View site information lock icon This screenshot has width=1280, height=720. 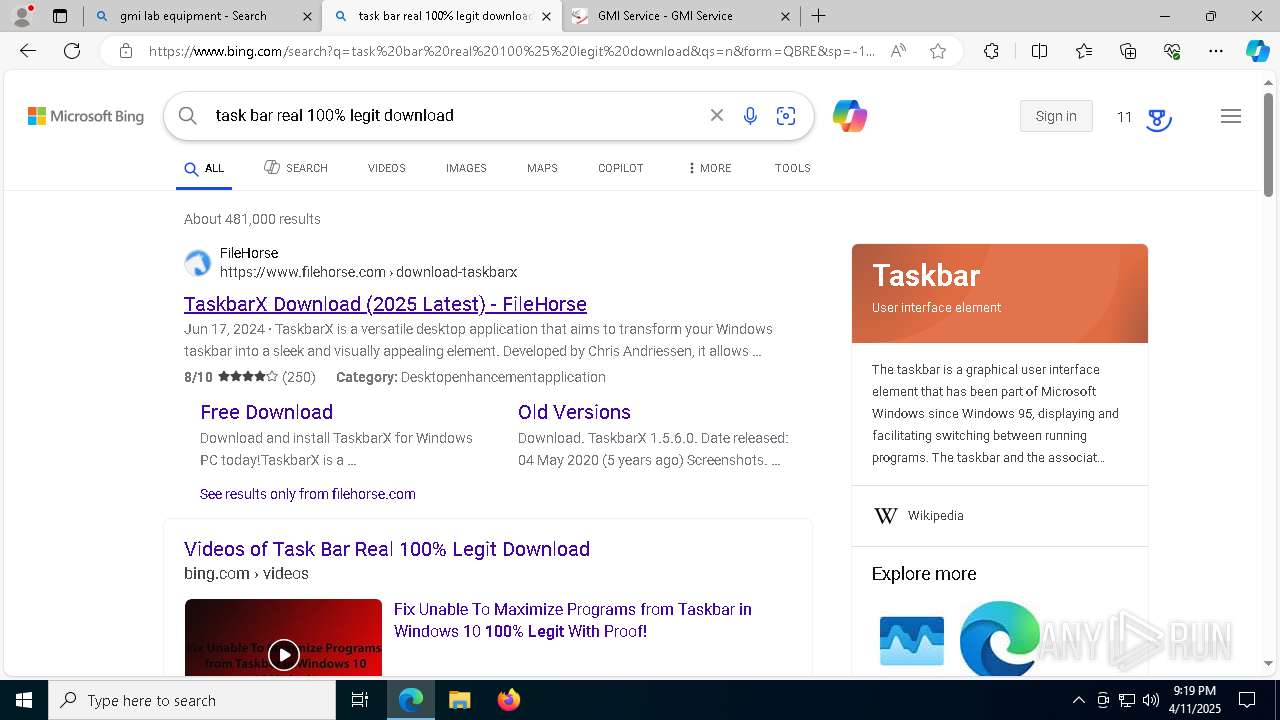126,51
